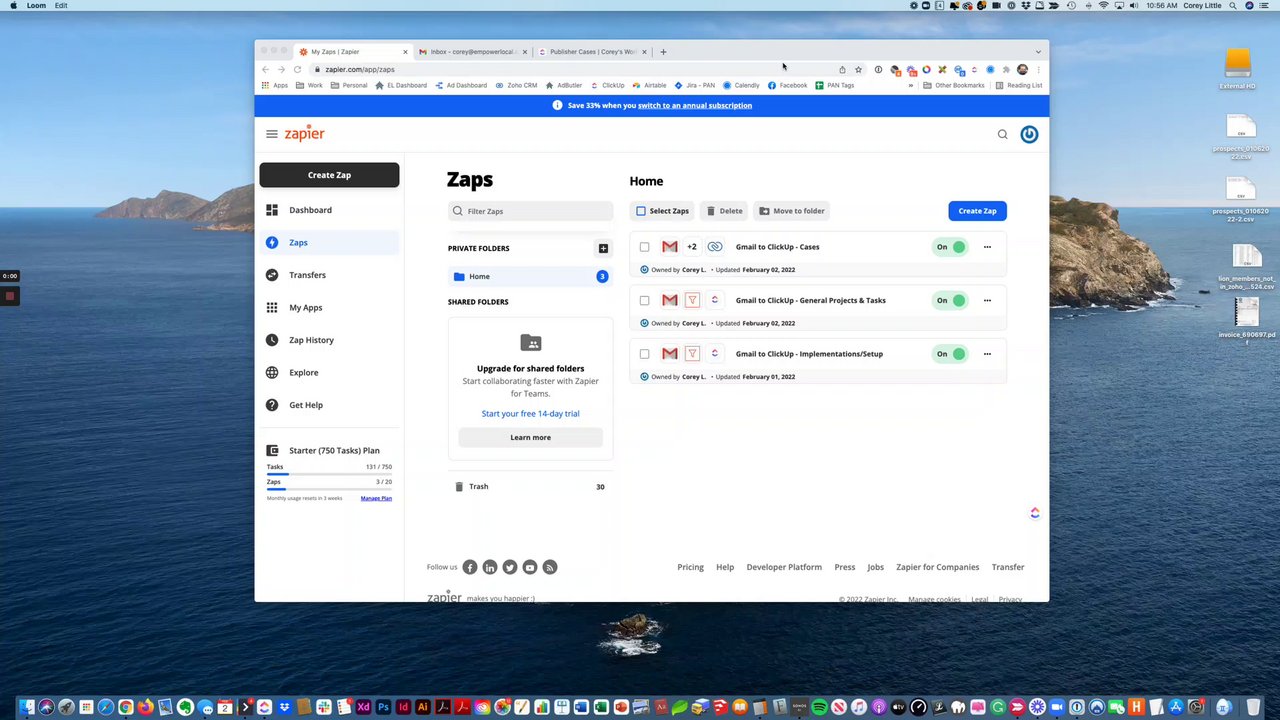This screenshot has width=1280, height=720.
Task: Click the black Create Zap sidebar button
Action: [x=329, y=175]
